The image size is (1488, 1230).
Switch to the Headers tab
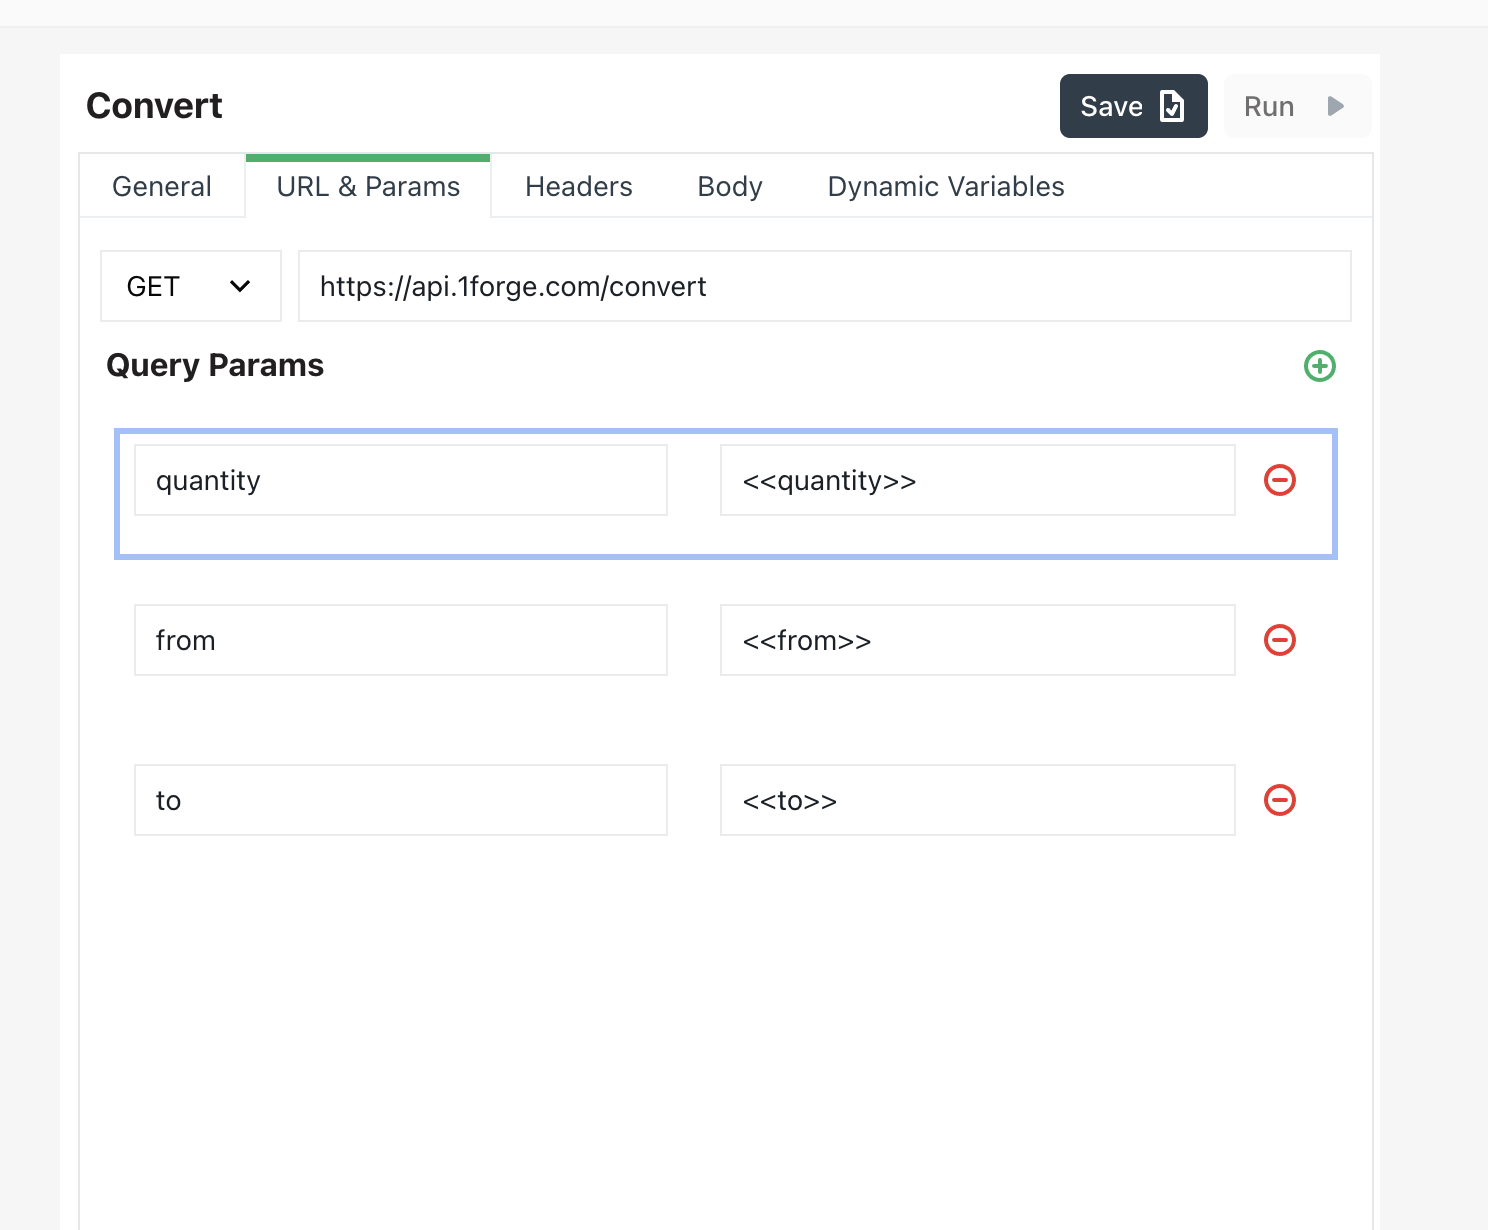tap(578, 186)
